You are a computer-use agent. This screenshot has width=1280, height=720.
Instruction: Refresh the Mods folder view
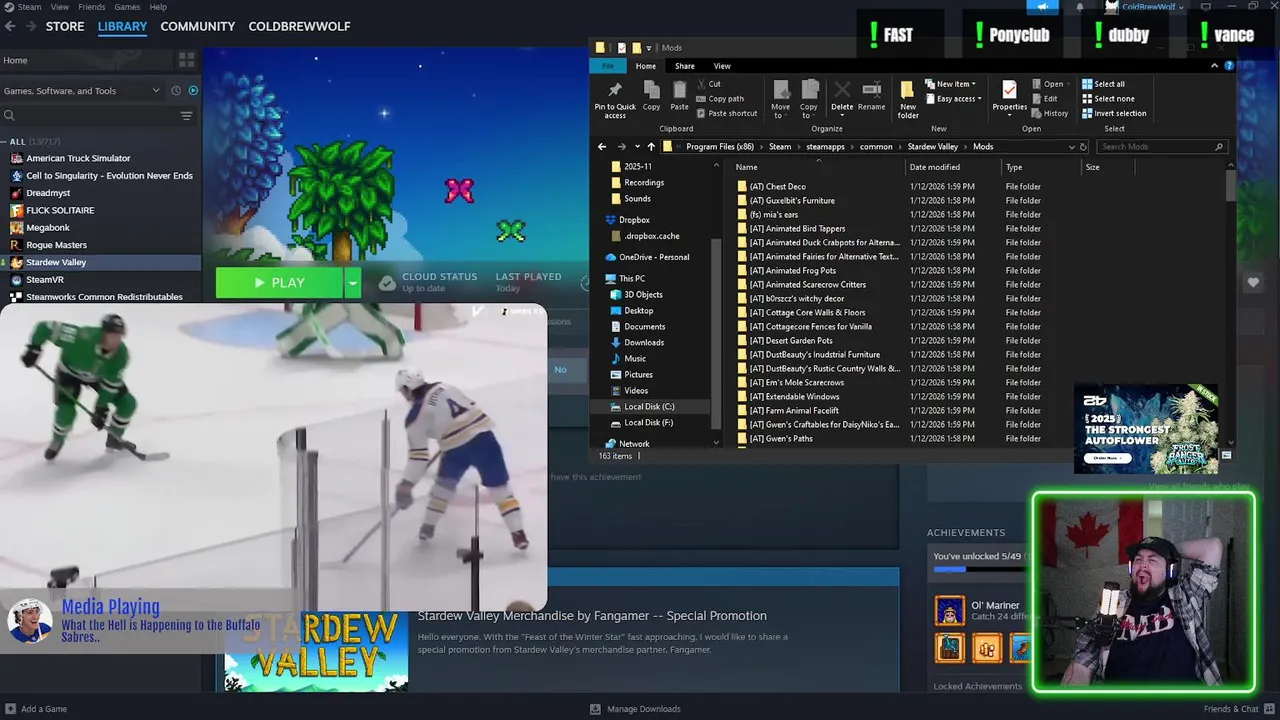pyautogui.click(x=1083, y=147)
